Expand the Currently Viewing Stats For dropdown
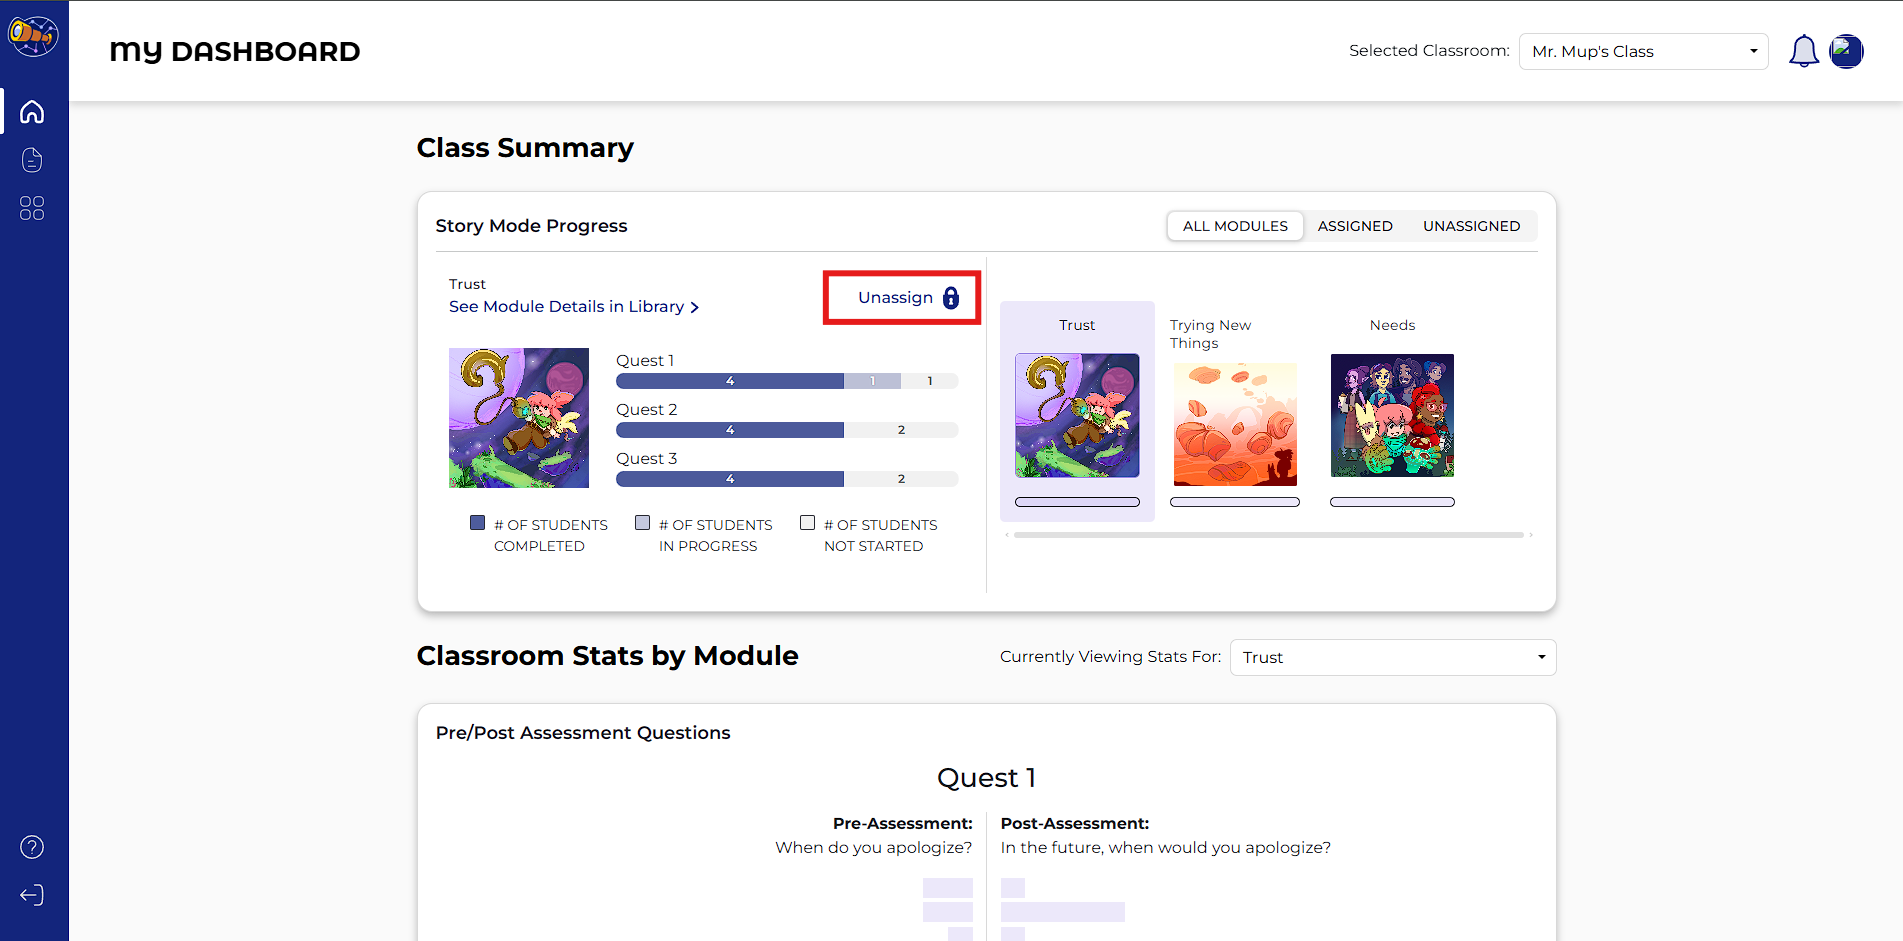This screenshot has height=941, width=1903. [x=1392, y=657]
